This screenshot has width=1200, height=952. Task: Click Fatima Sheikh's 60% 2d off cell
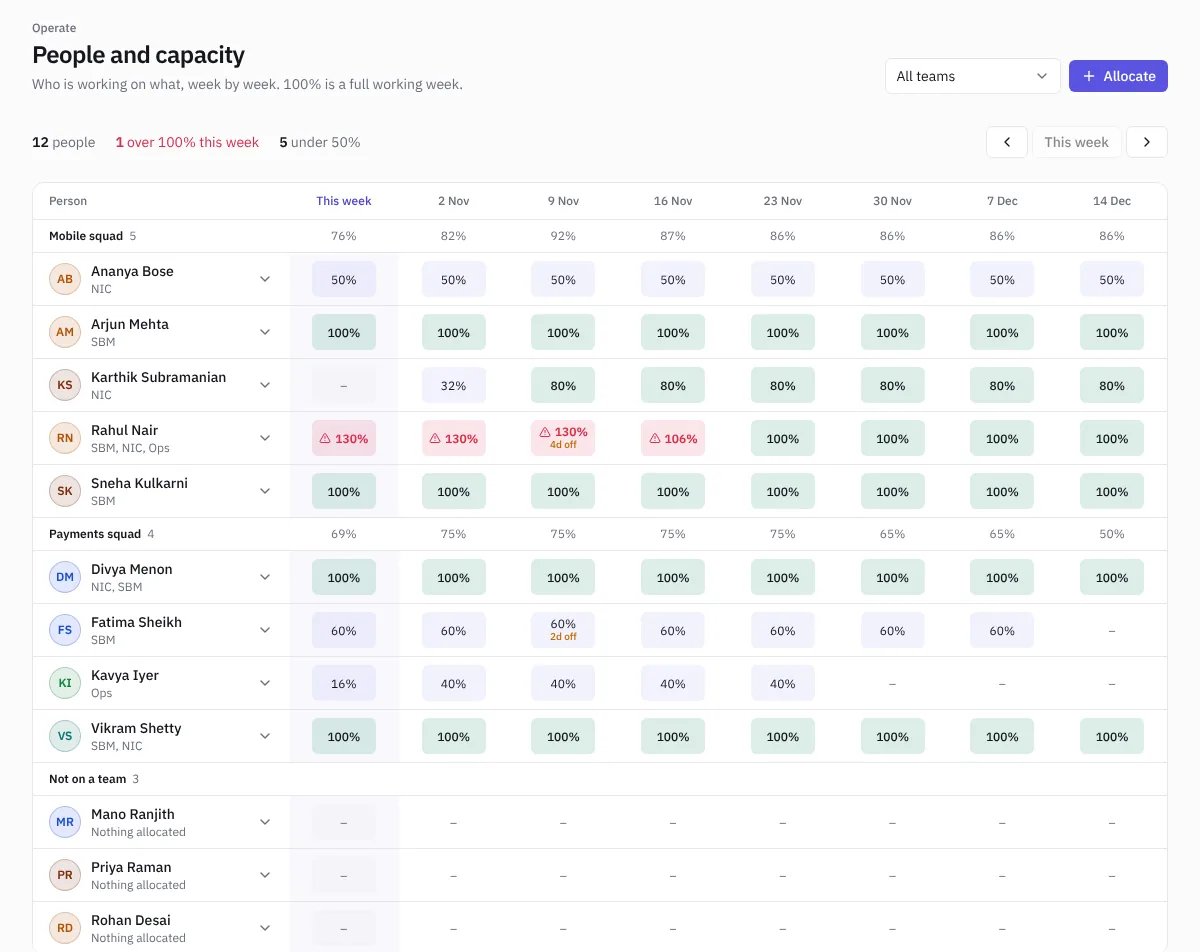click(563, 630)
